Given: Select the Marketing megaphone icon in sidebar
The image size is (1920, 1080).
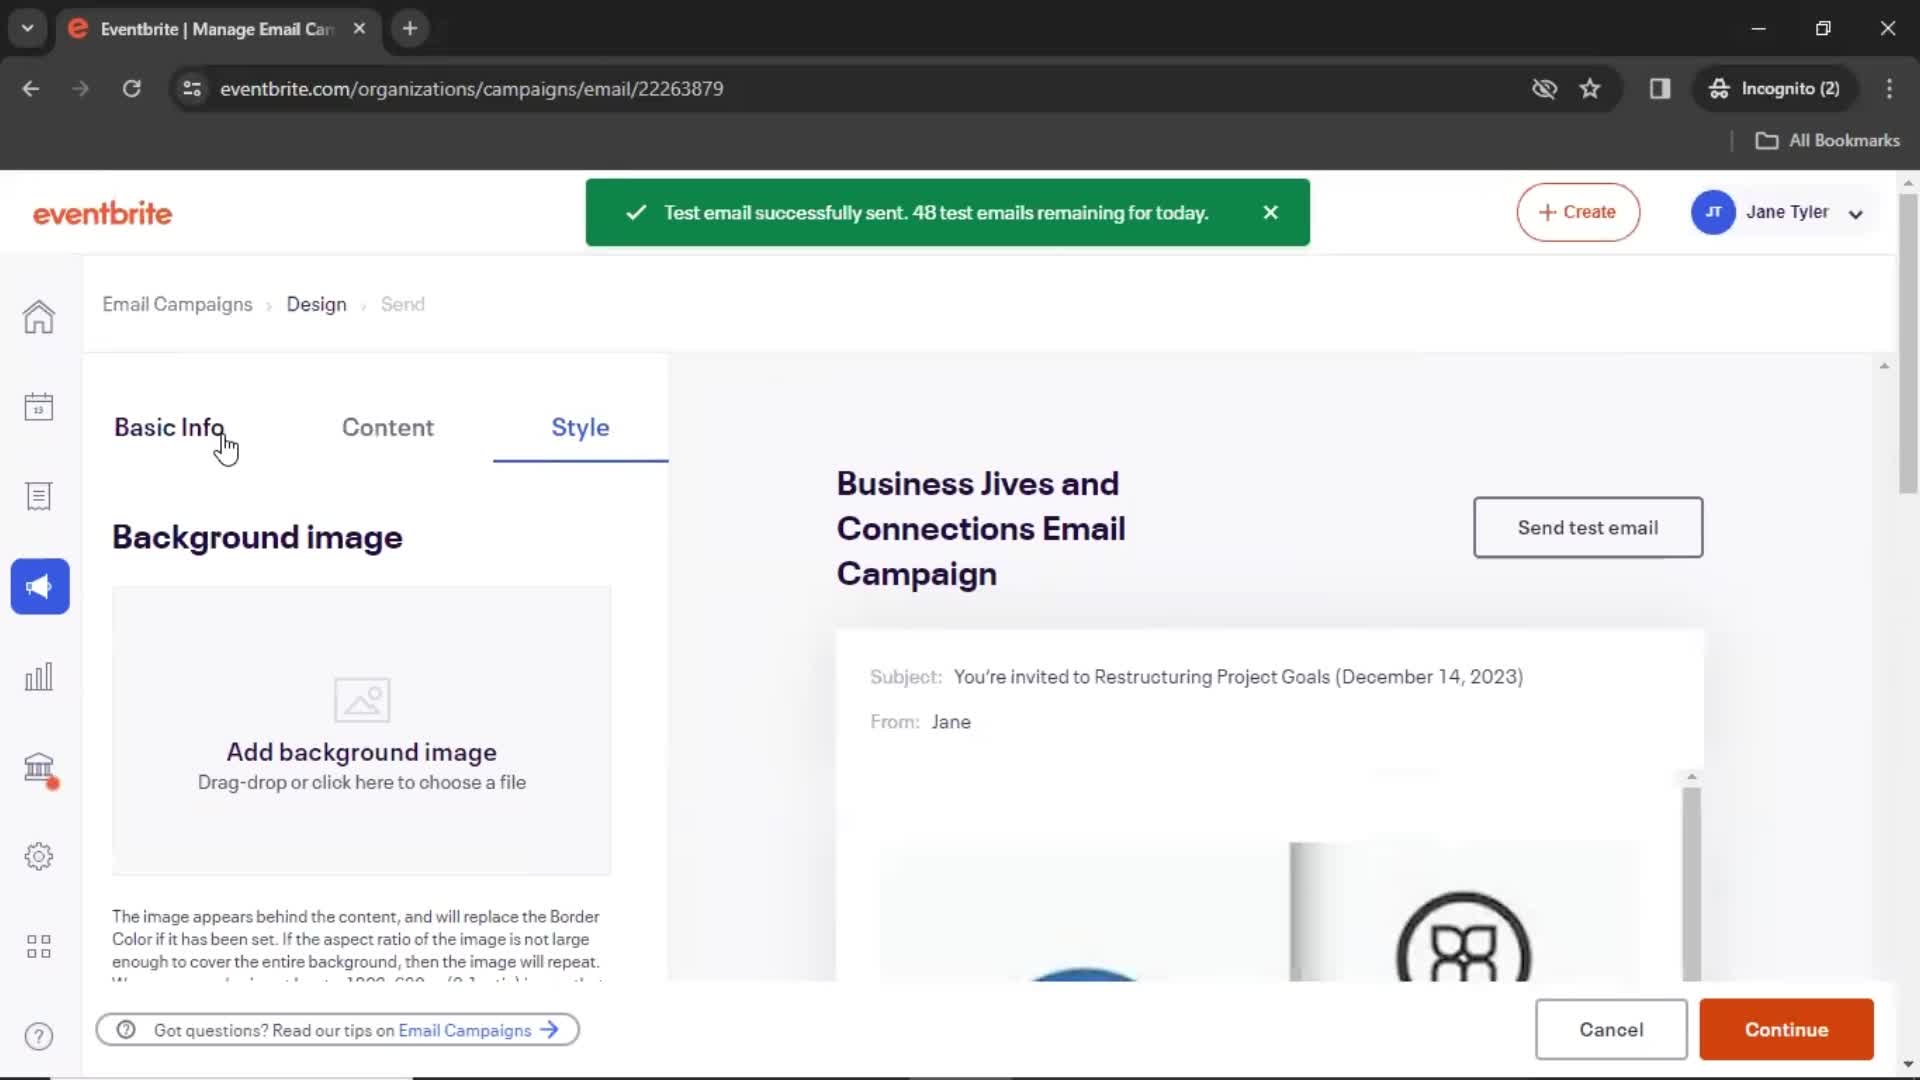Looking at the screenshot, I should [40, 586].
